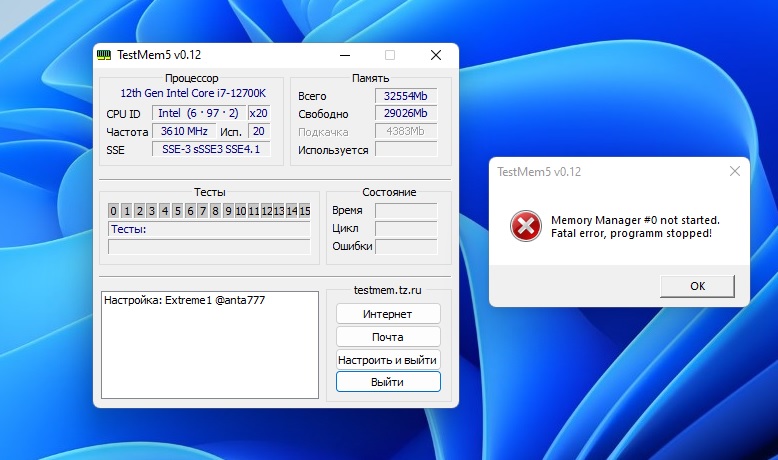This screenshot has height=460, width=778.
Task: Click the Тесты: status field
Action: pyautogui.click(x=209, y=229)
